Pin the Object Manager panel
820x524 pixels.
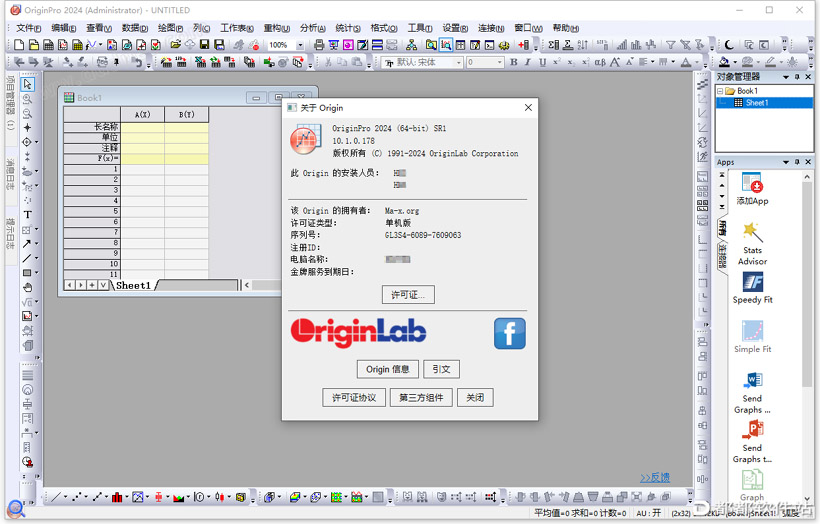[x=797, y=77]
